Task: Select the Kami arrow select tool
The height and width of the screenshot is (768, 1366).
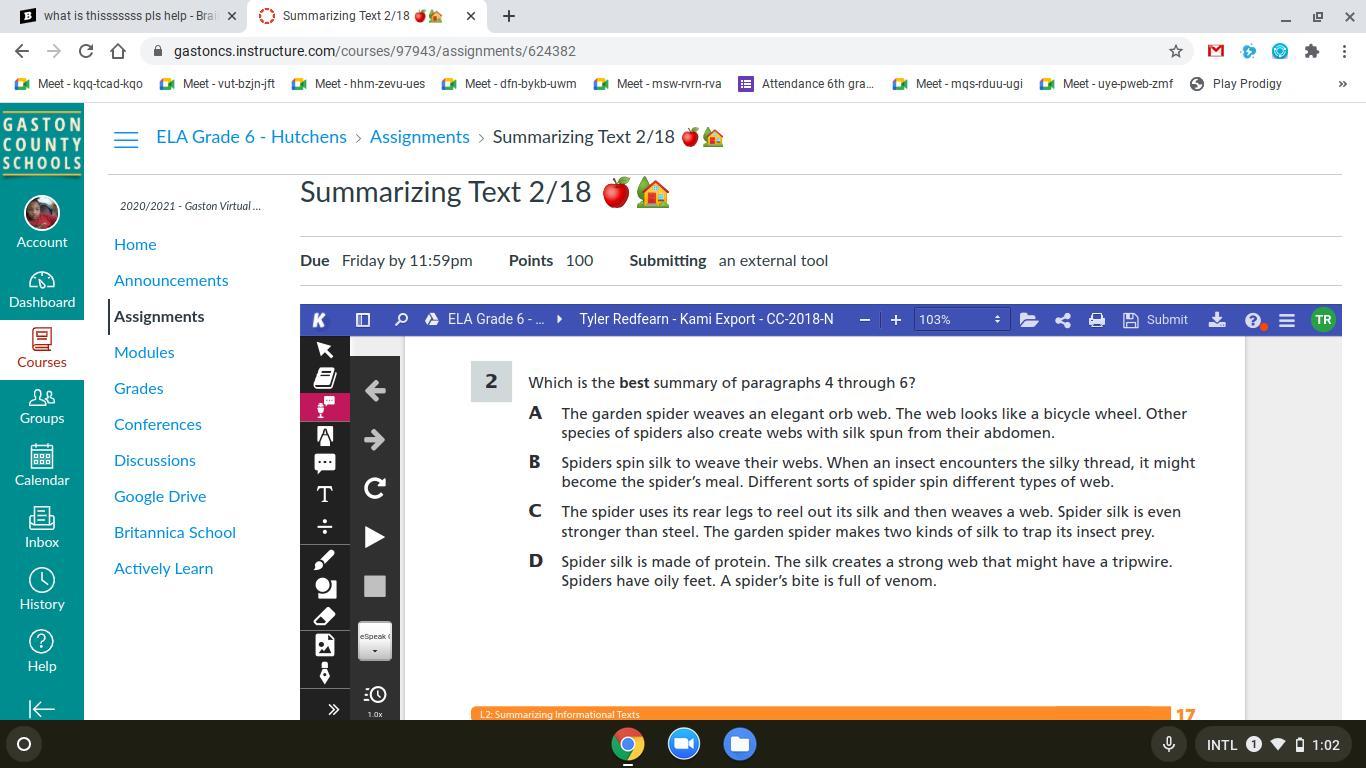Action: 325,349
